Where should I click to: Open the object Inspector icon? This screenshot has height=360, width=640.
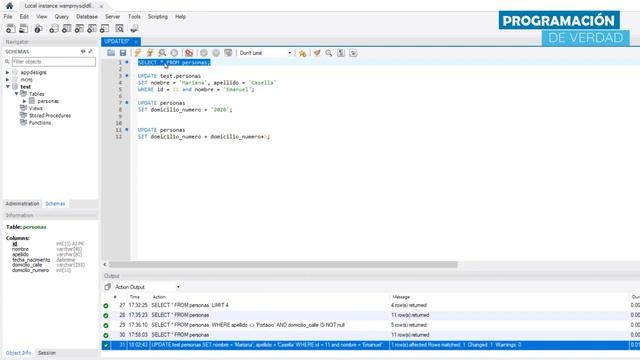click(x=39, y=29)
